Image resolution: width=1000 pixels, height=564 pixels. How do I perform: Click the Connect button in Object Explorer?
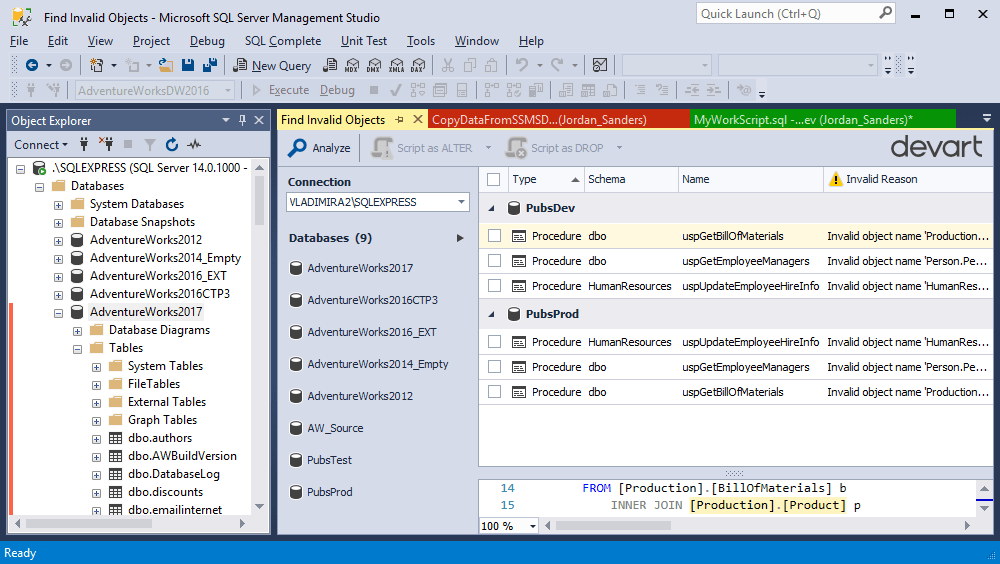pos(40,145)
